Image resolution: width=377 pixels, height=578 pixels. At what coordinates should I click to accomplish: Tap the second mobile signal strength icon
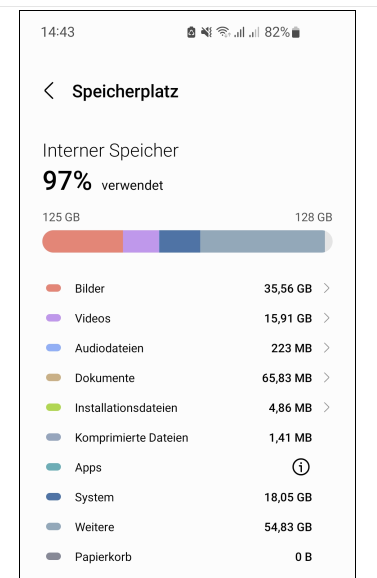pos(254,32)
